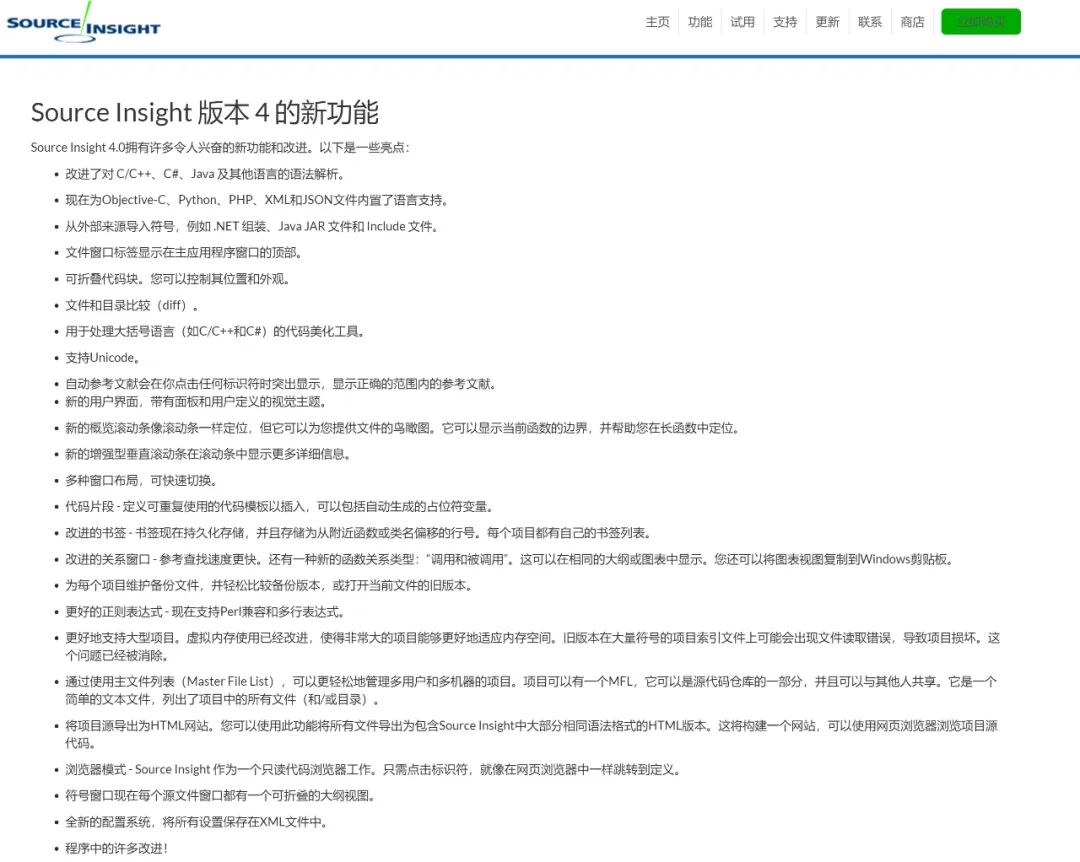Click bullet mentioning .NET 组装 and Java JAR
This screenshot has height=862, width=1080.
tap(252, 226)
